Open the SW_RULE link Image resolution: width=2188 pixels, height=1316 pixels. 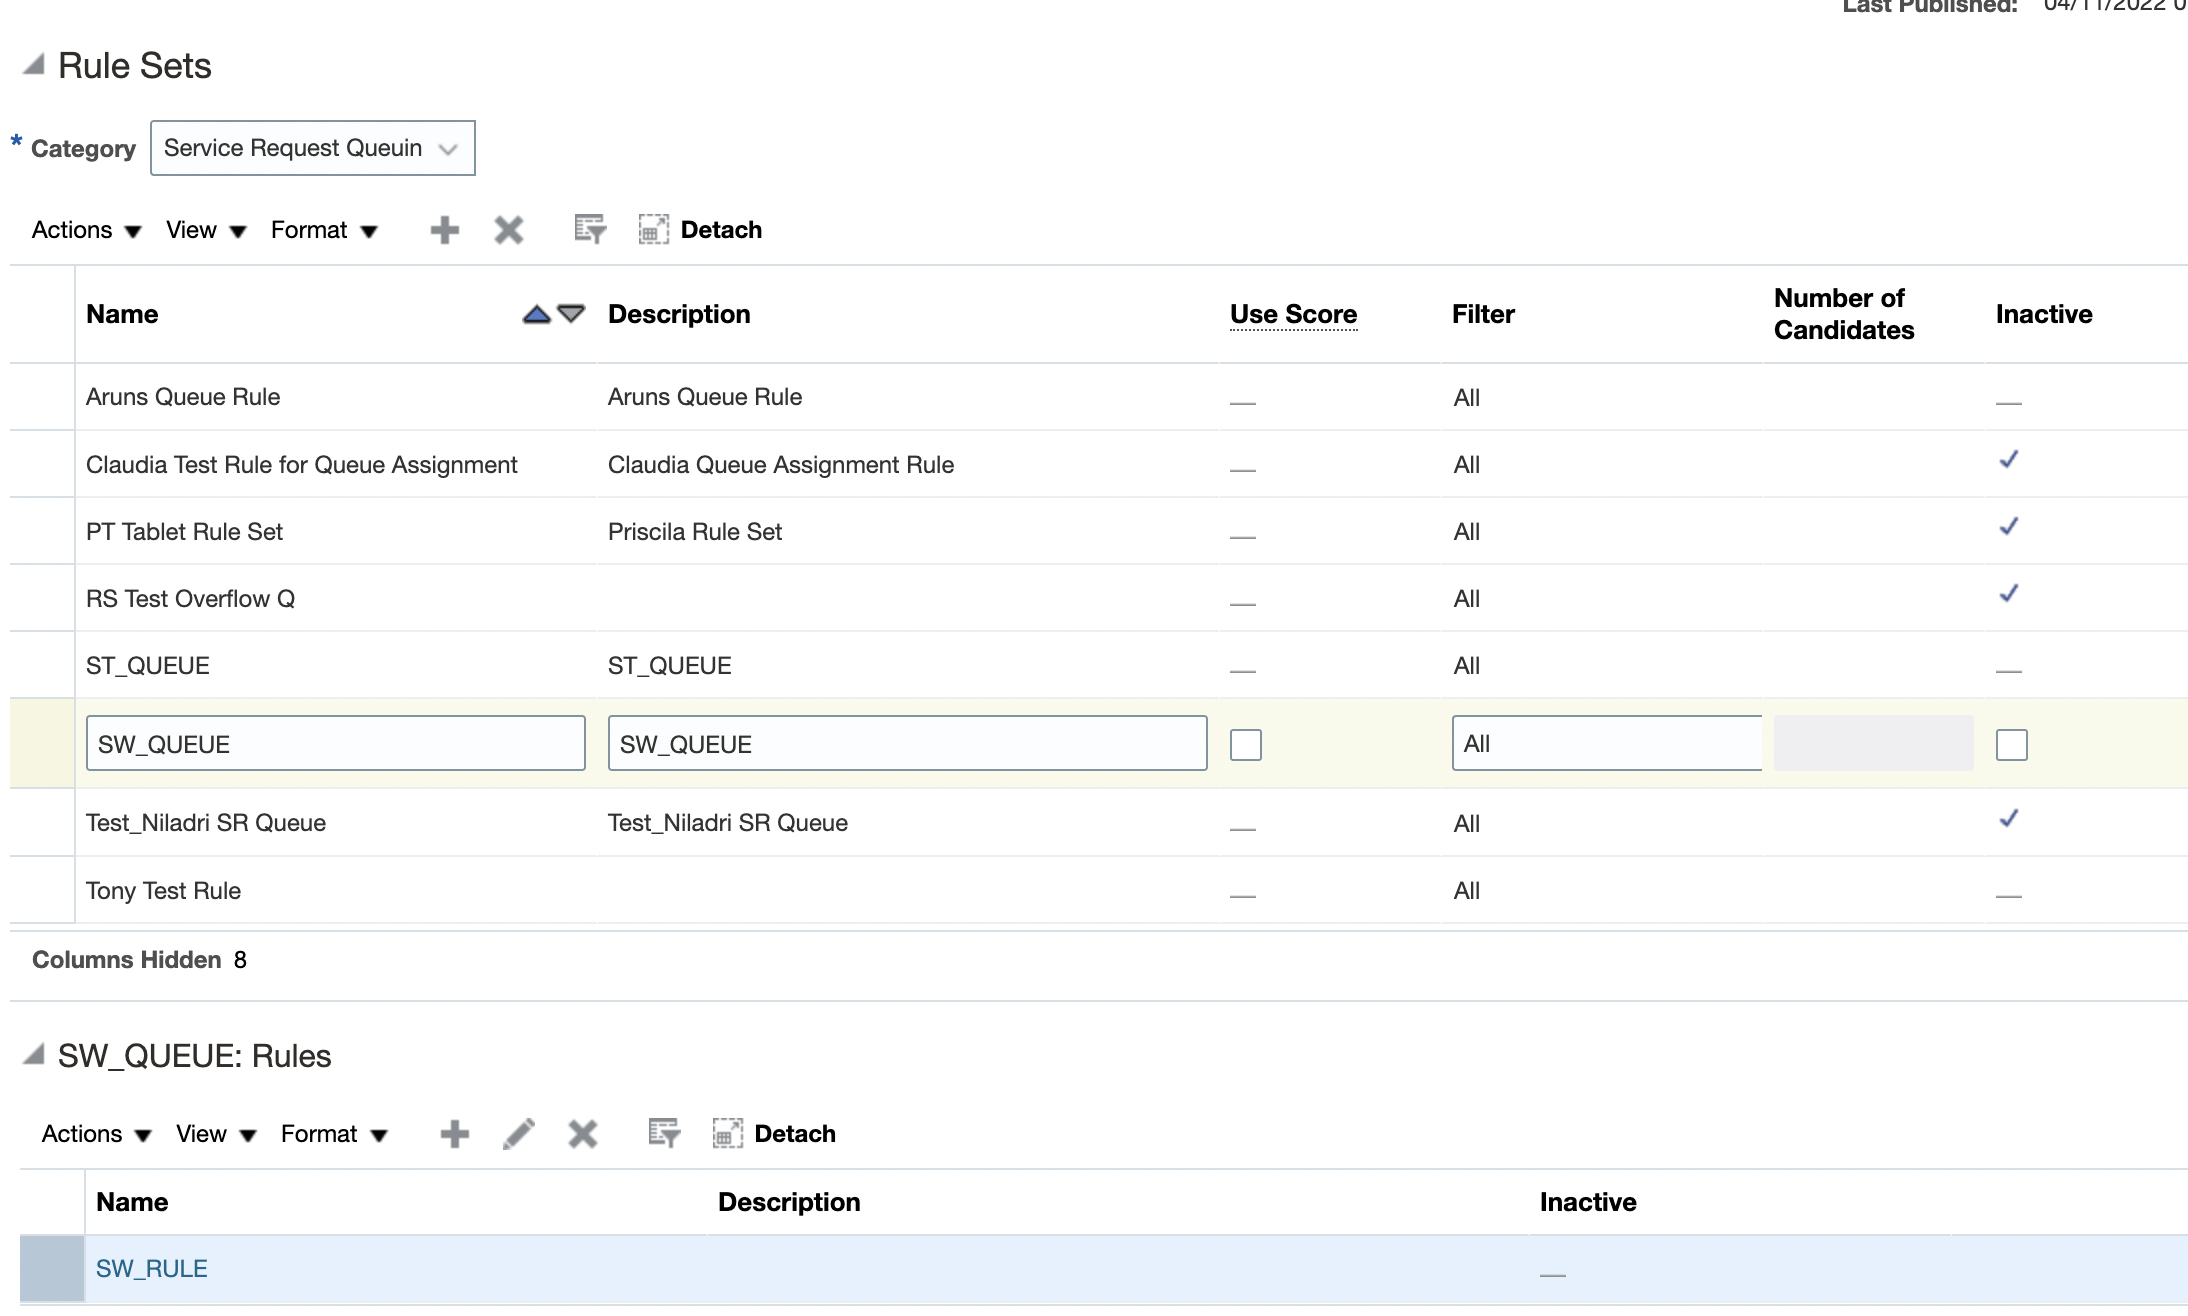point(152,1269)
